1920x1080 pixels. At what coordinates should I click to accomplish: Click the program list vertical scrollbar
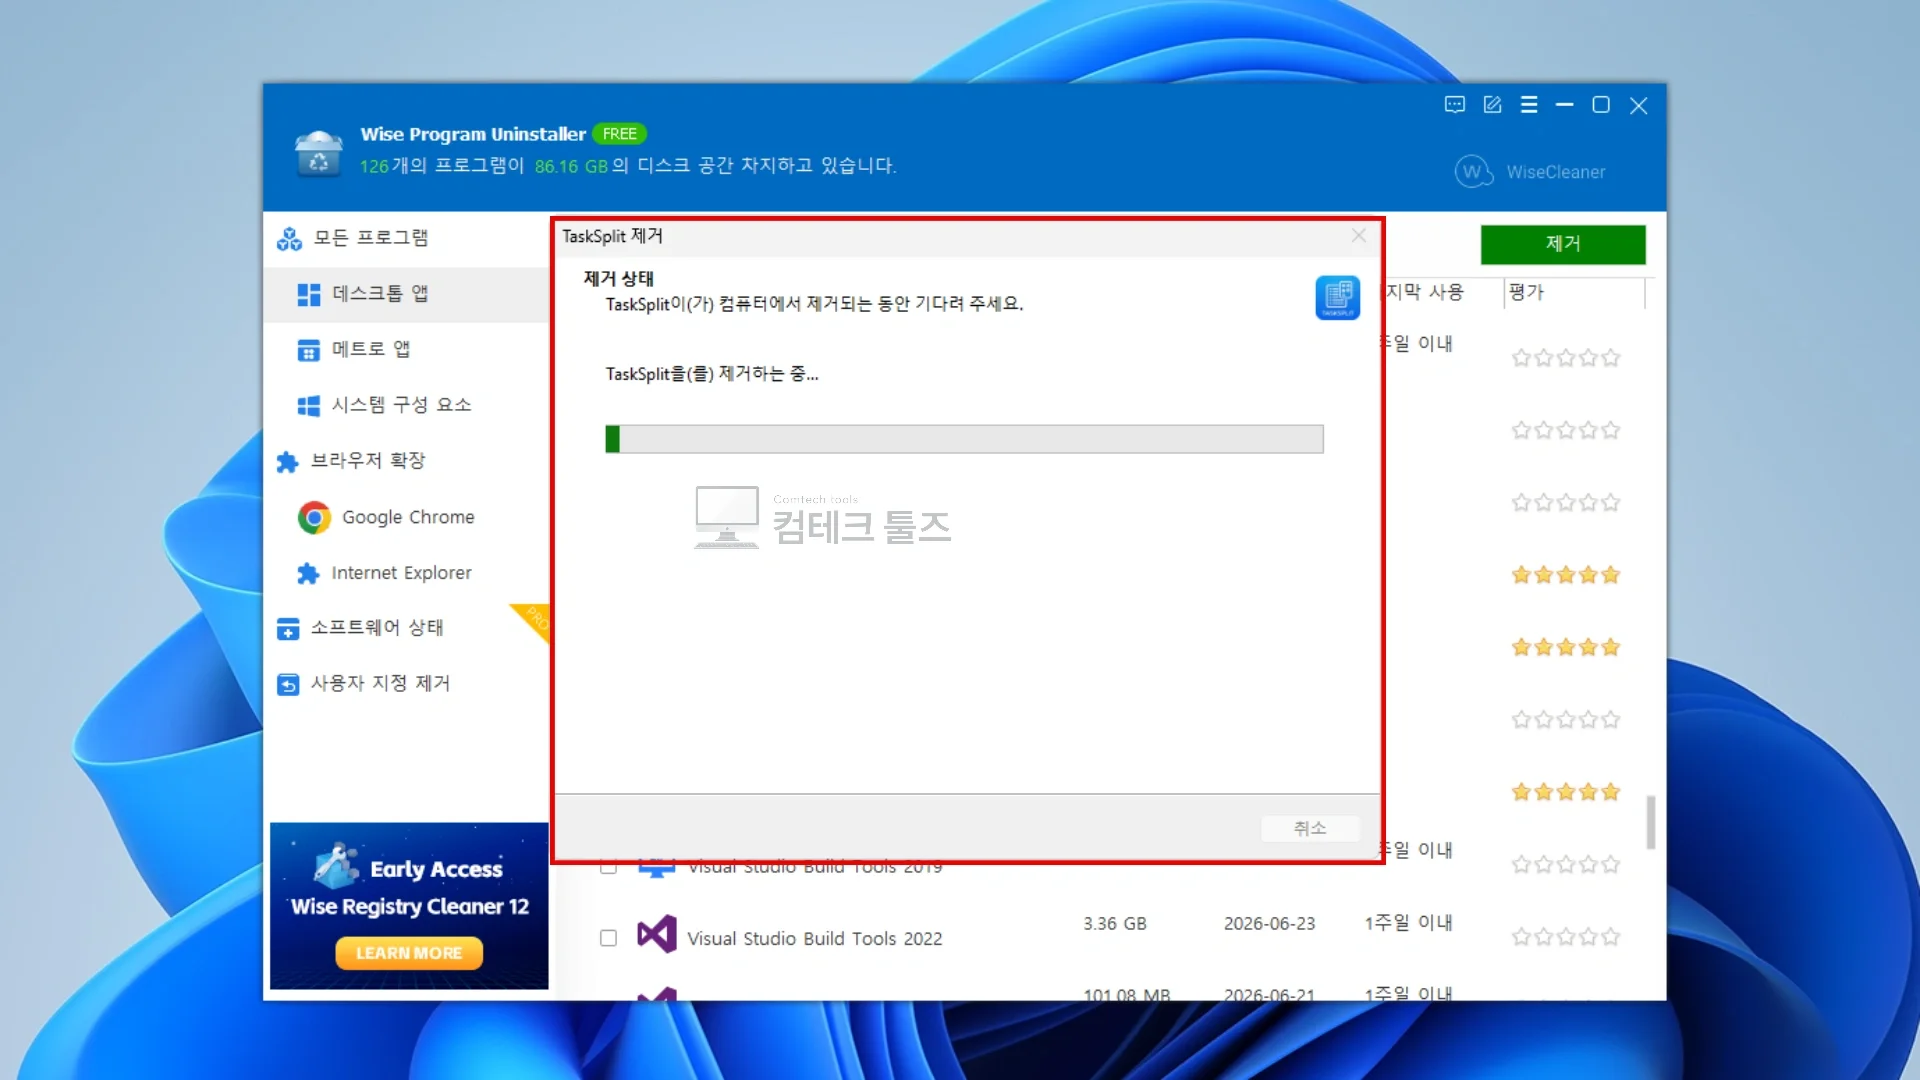point(1651,822)
